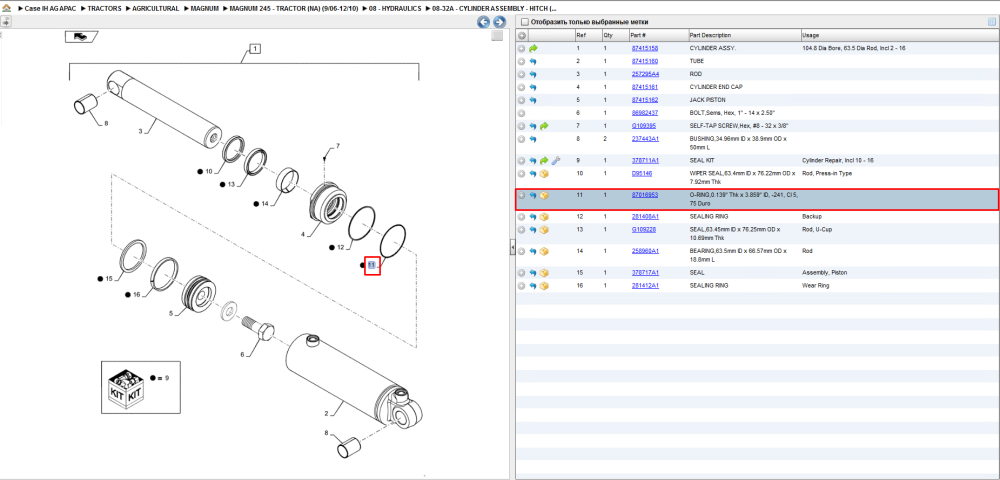Select callout 10 in the diagram

click(x=209, y=171)
